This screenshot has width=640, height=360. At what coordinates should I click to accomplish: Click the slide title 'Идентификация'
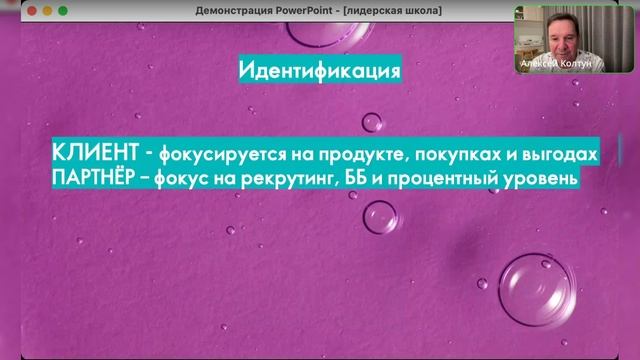(x=320, y=70)
